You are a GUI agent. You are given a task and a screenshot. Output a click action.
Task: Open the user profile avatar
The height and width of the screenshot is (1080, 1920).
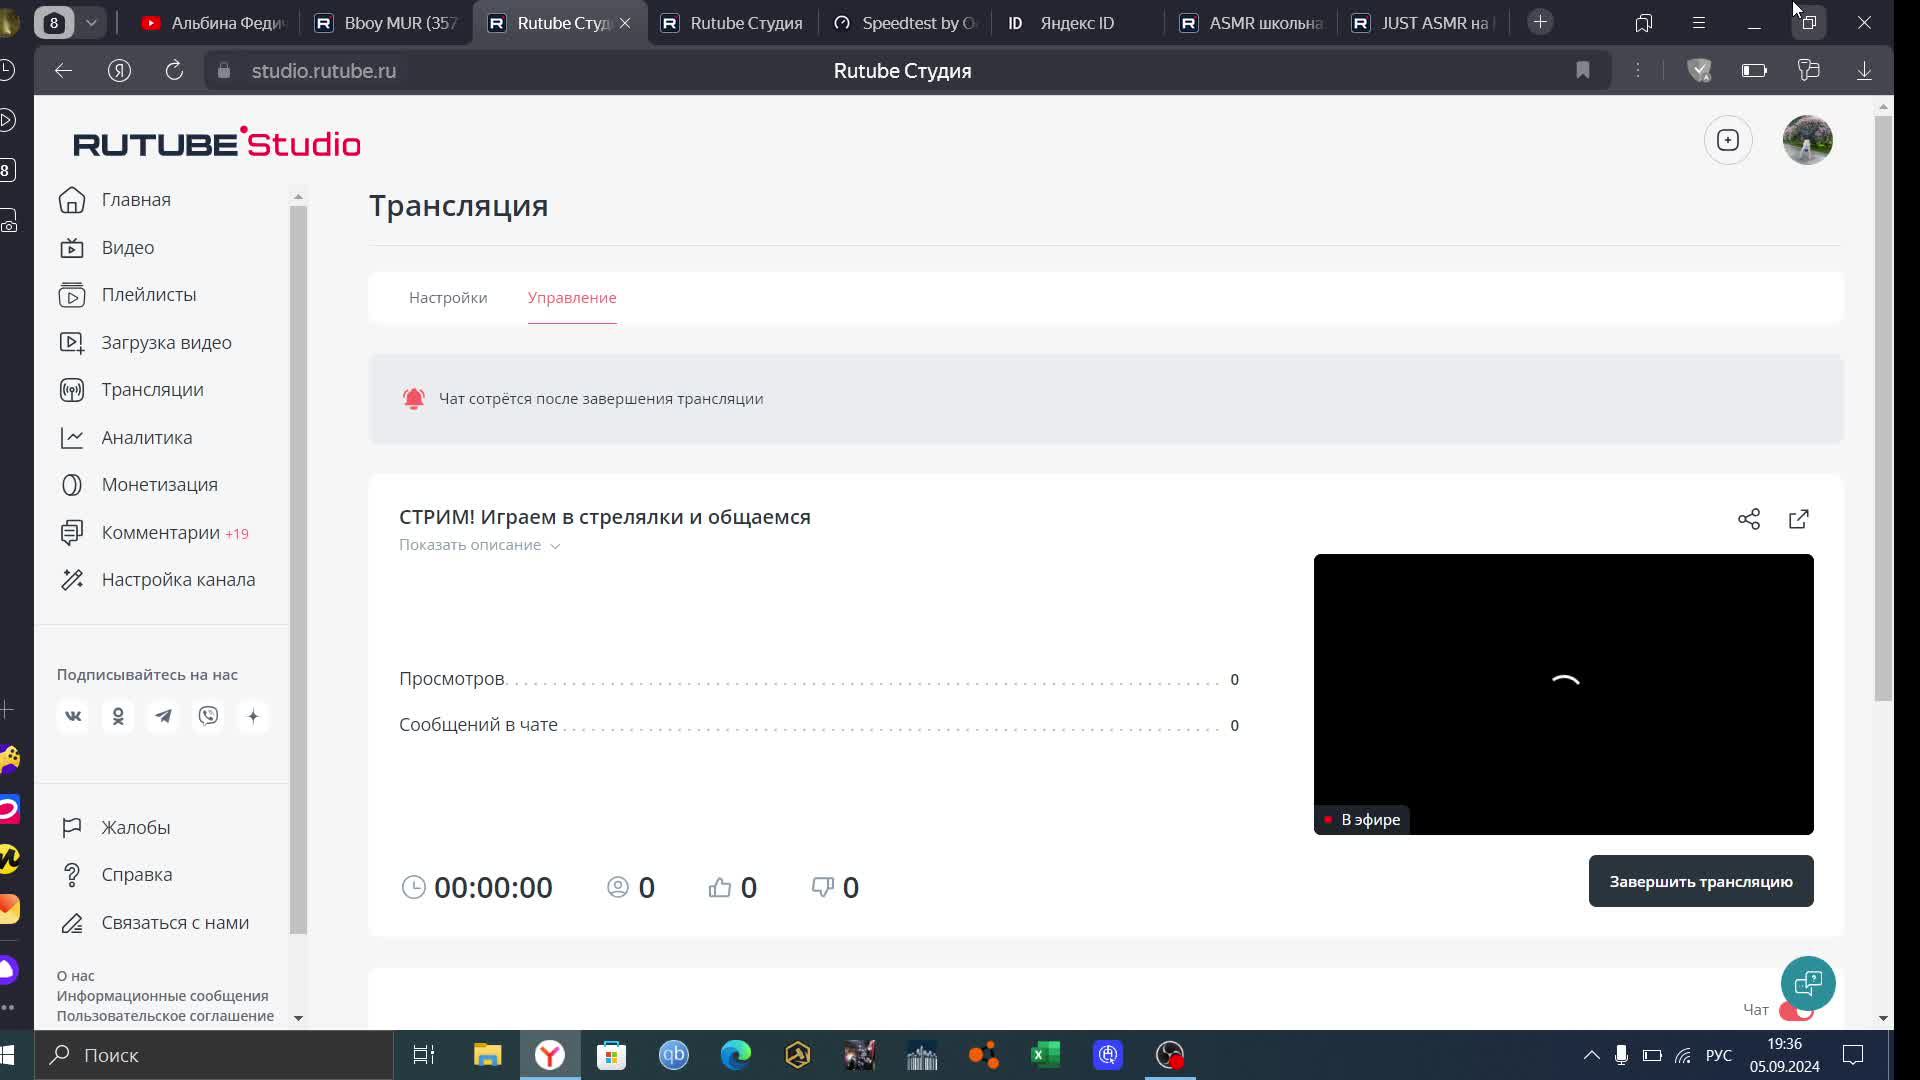click(x=1808, y=140)
